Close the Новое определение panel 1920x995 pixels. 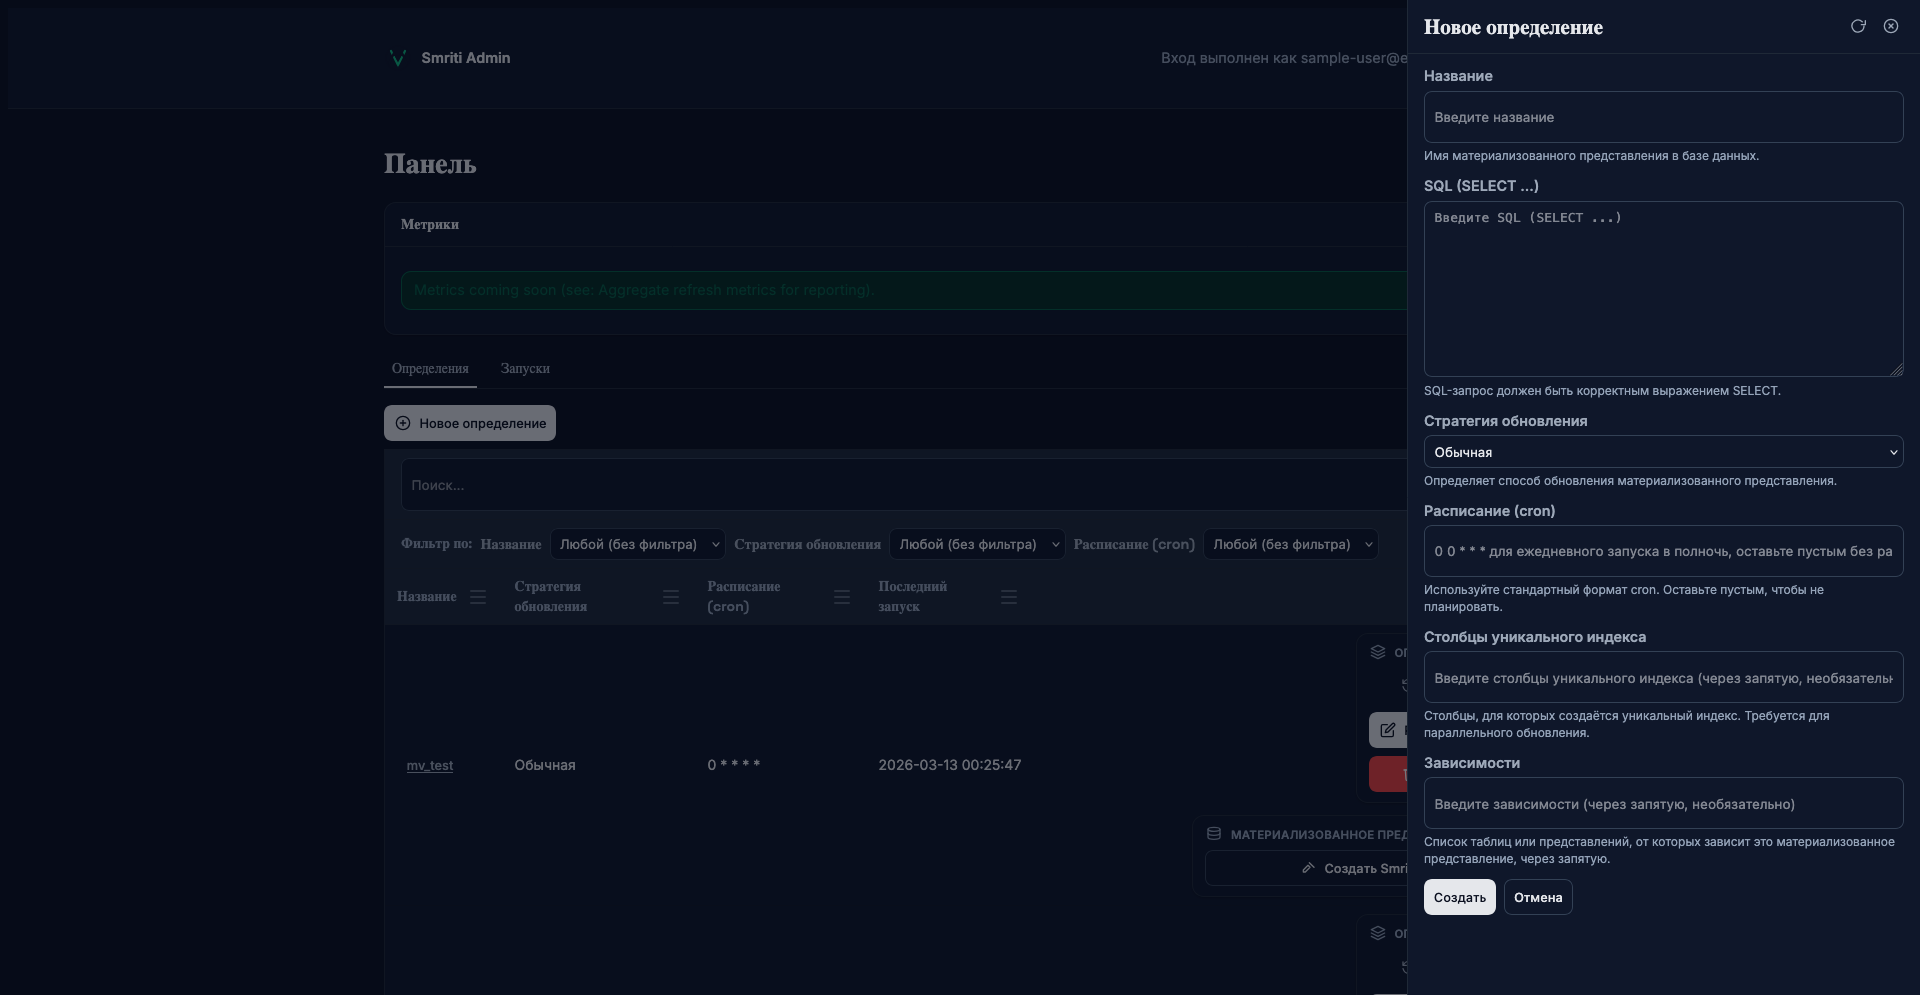click(1890, 26)
